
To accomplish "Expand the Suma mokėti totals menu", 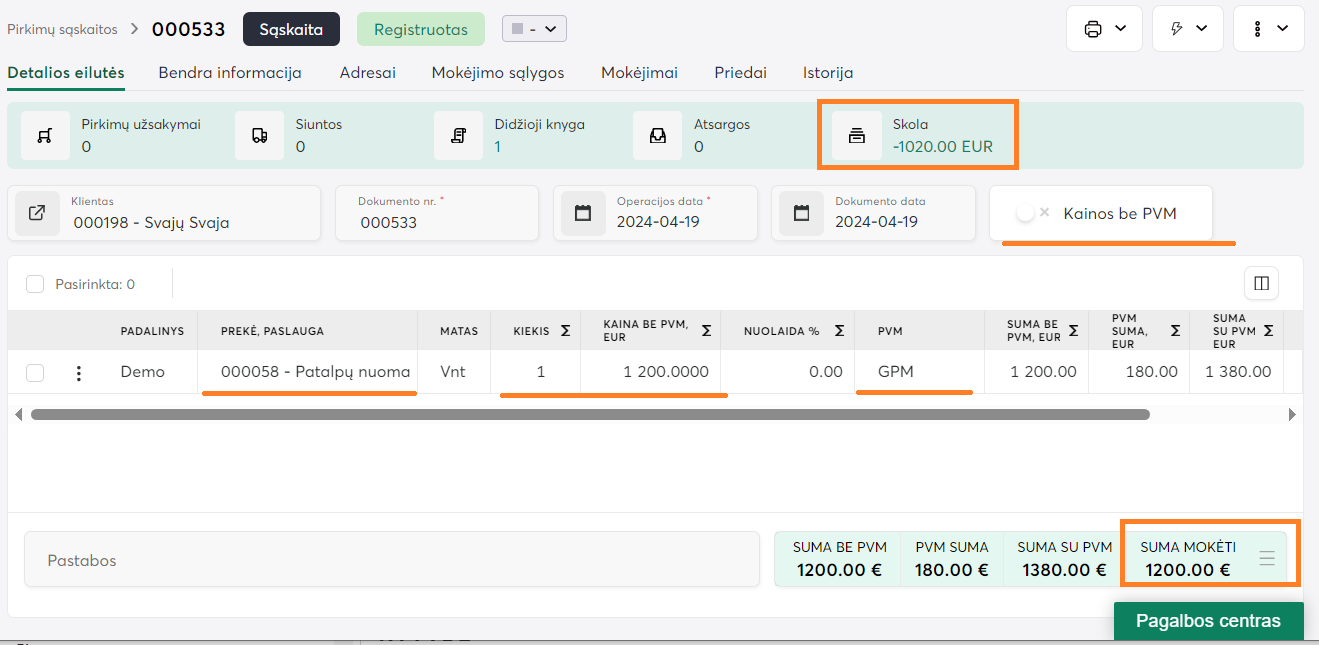I will point(1267,559).
